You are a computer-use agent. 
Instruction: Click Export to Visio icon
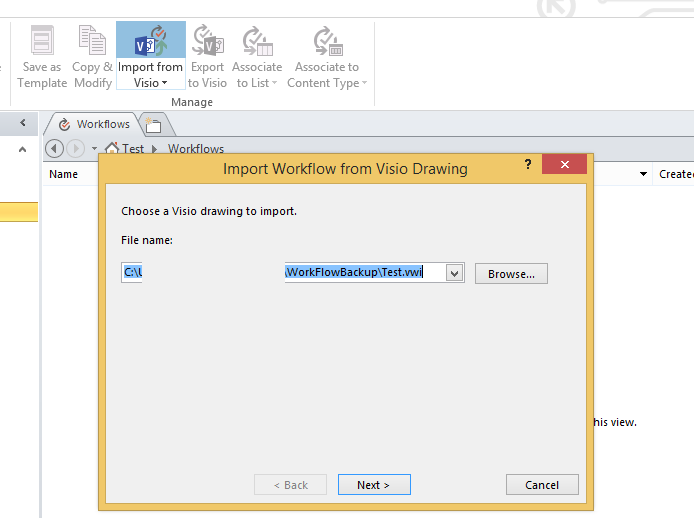(x=208, y=40)
